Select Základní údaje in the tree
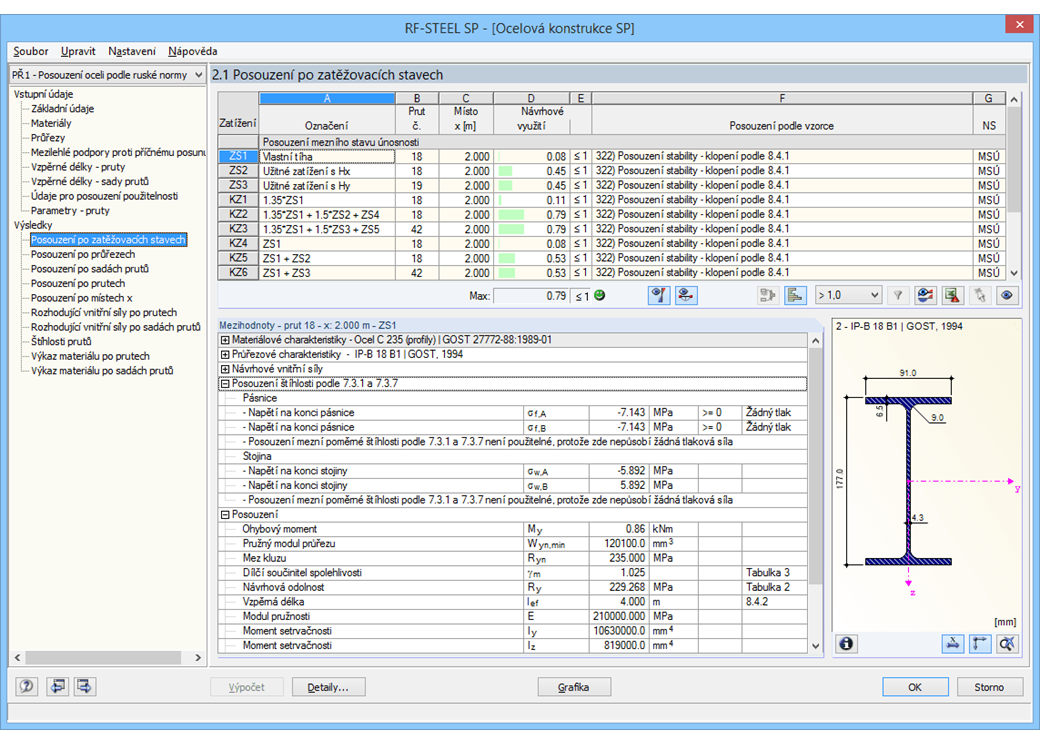The image size is (1040, 744). click(62, 109)
